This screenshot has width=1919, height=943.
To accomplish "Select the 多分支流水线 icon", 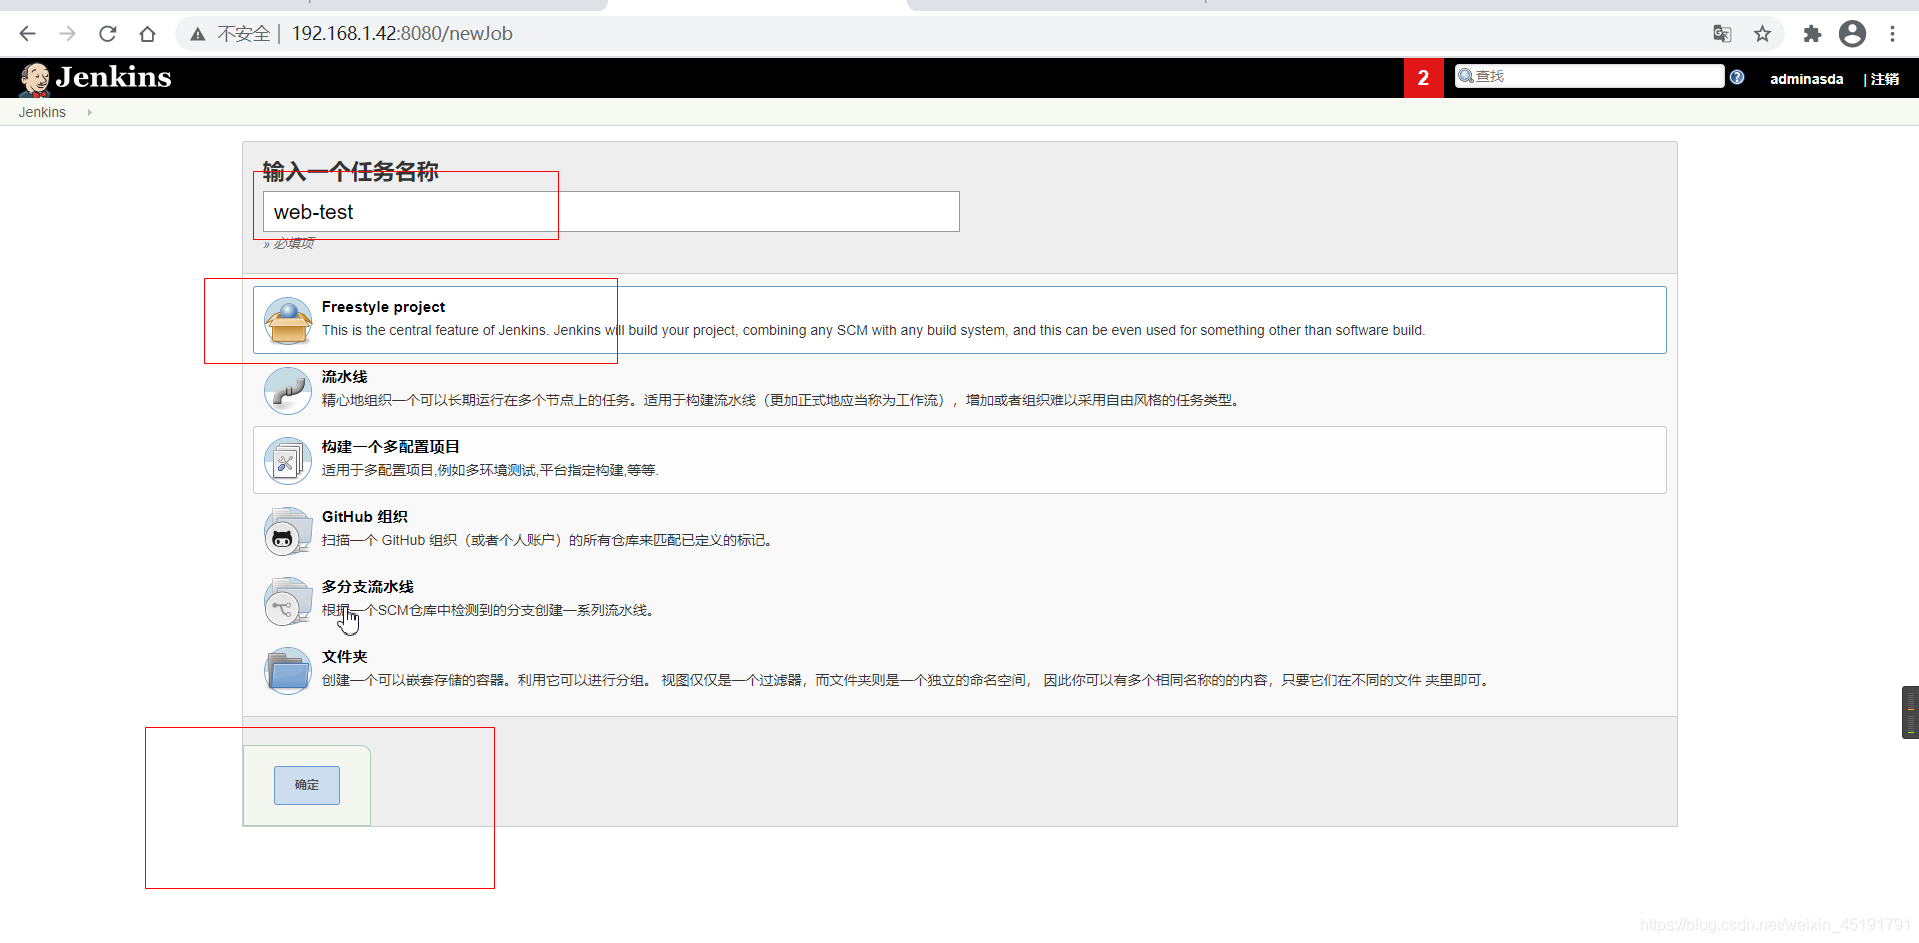I will point(288,600).
